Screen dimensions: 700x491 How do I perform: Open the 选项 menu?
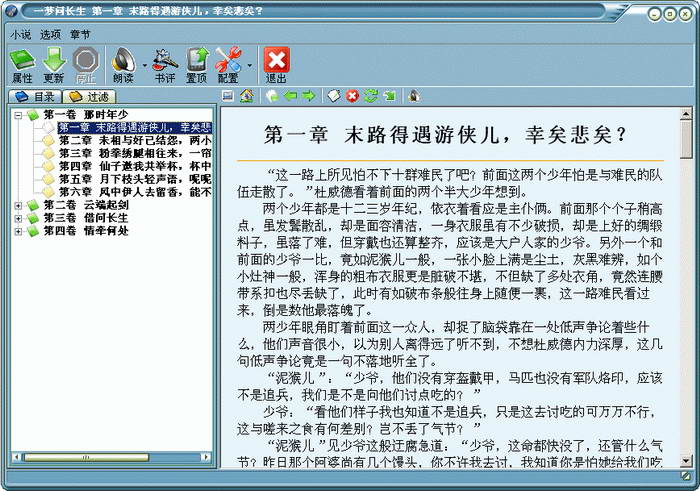point(50,34)
